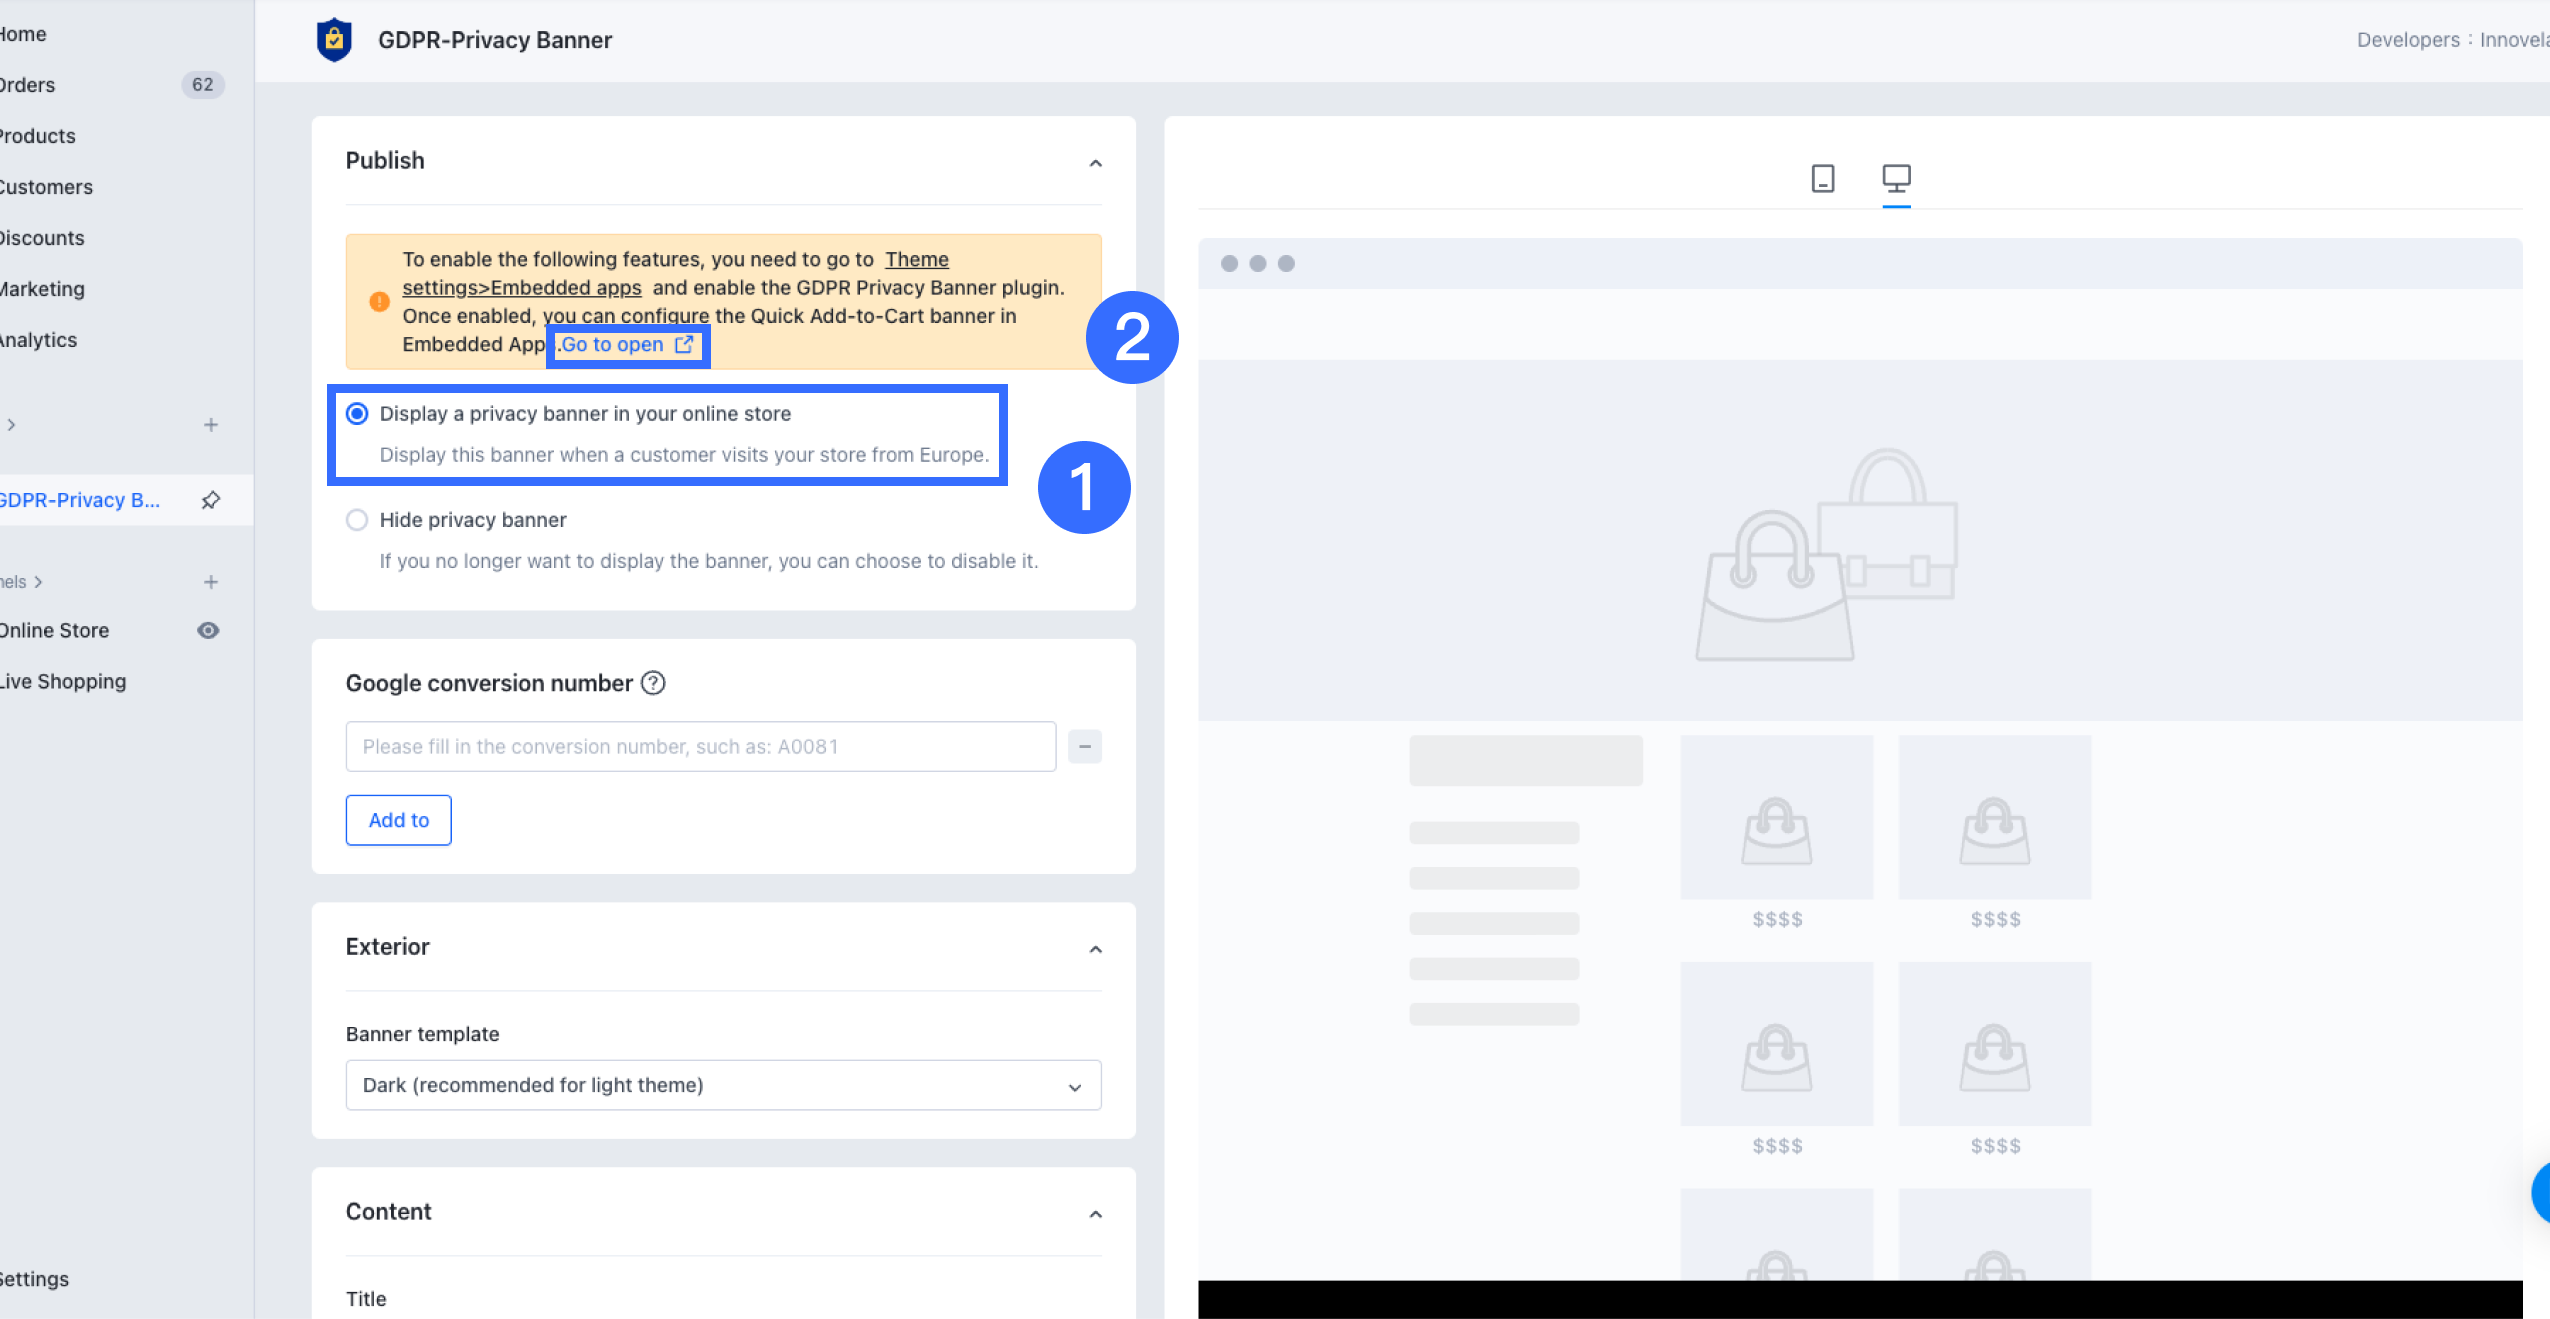Click the pin icon beside GDPR-Privacy app
The image size is (2550, 1319).
click(210, 500)
